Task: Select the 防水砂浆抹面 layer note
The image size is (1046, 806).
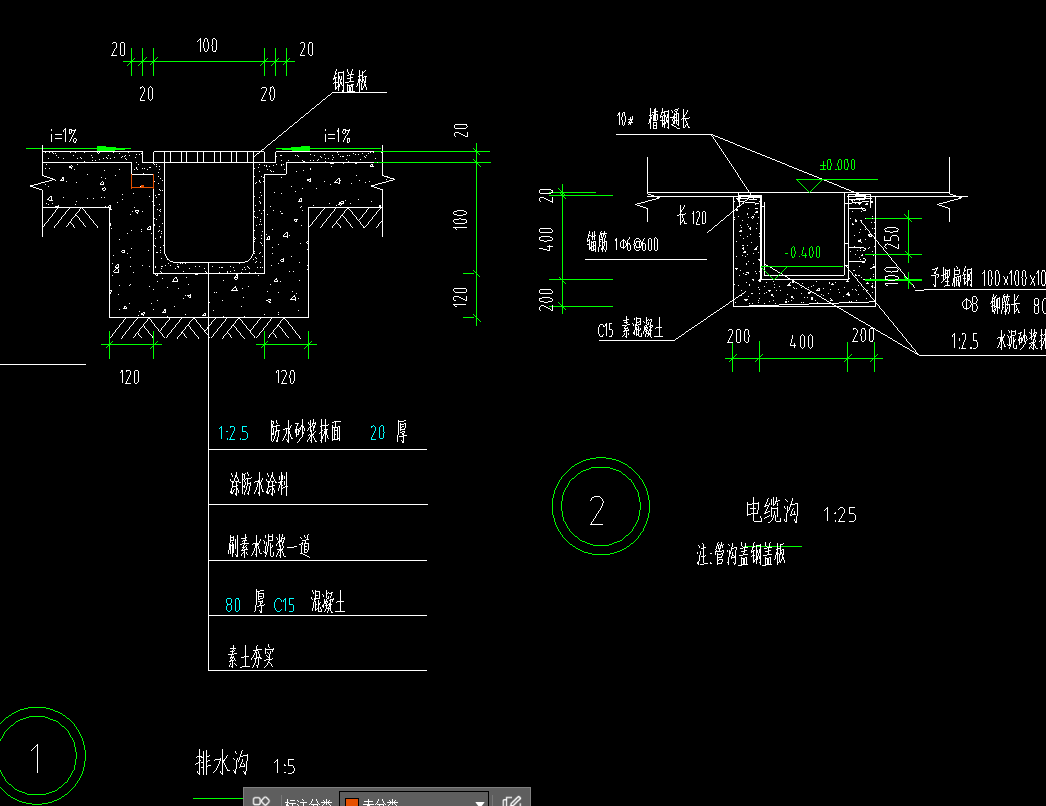Action: point(306,432)
